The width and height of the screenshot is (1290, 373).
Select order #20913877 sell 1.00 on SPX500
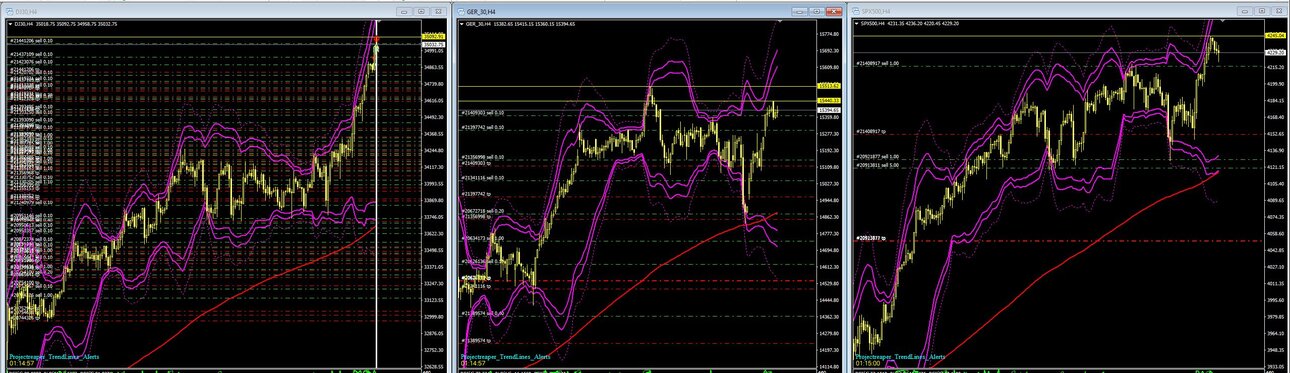[x=878, y=157]
